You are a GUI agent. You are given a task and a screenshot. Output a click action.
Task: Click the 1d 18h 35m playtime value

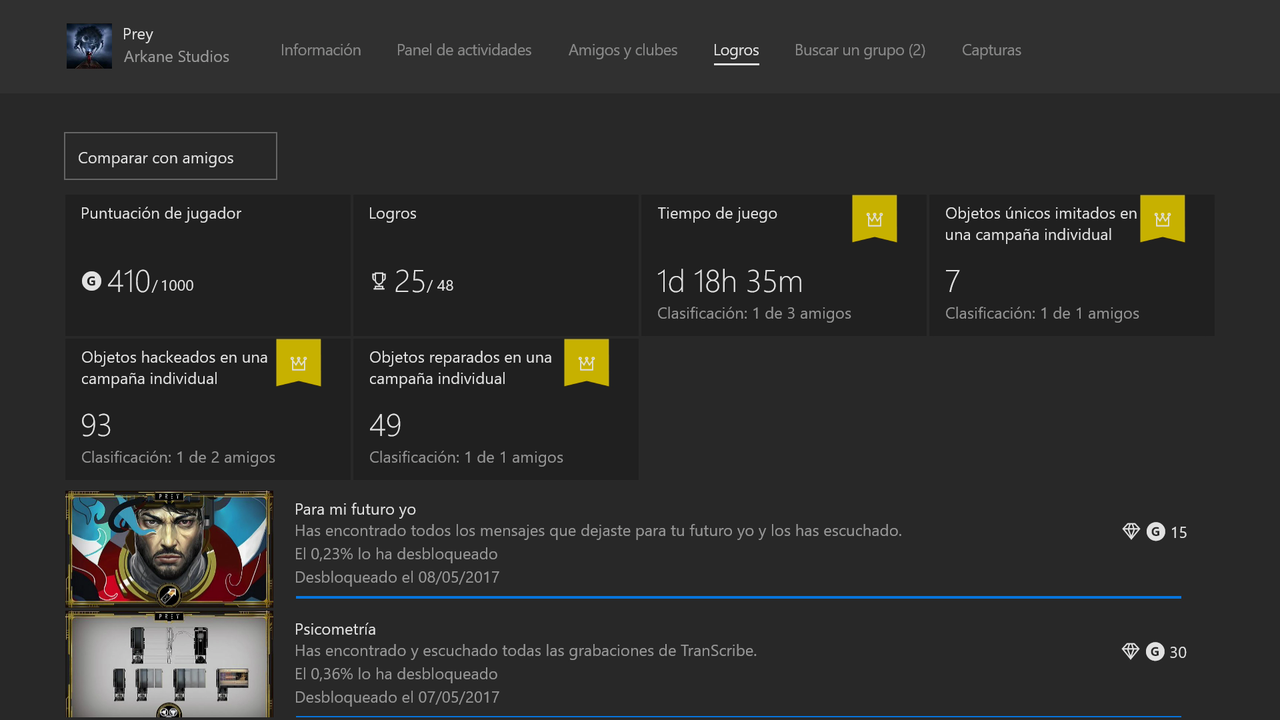point(730,281)
